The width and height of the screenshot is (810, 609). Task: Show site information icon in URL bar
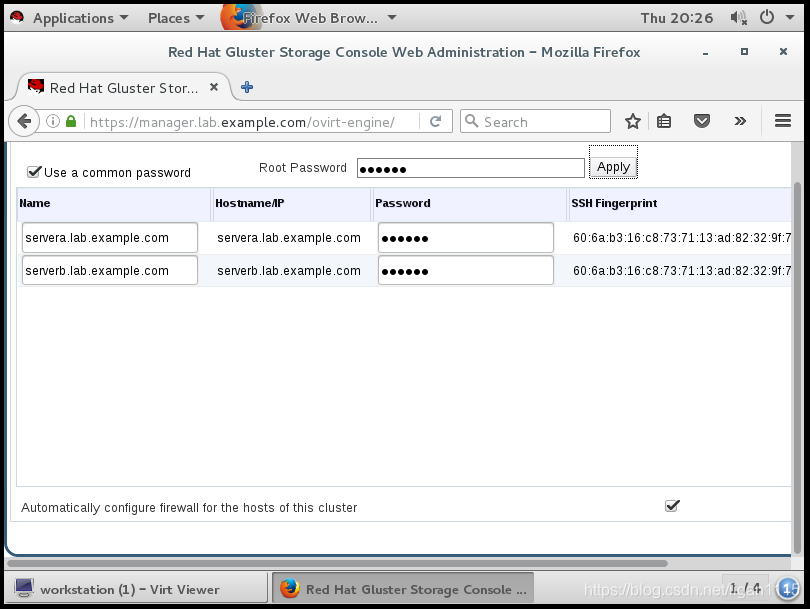coord(53,121)
